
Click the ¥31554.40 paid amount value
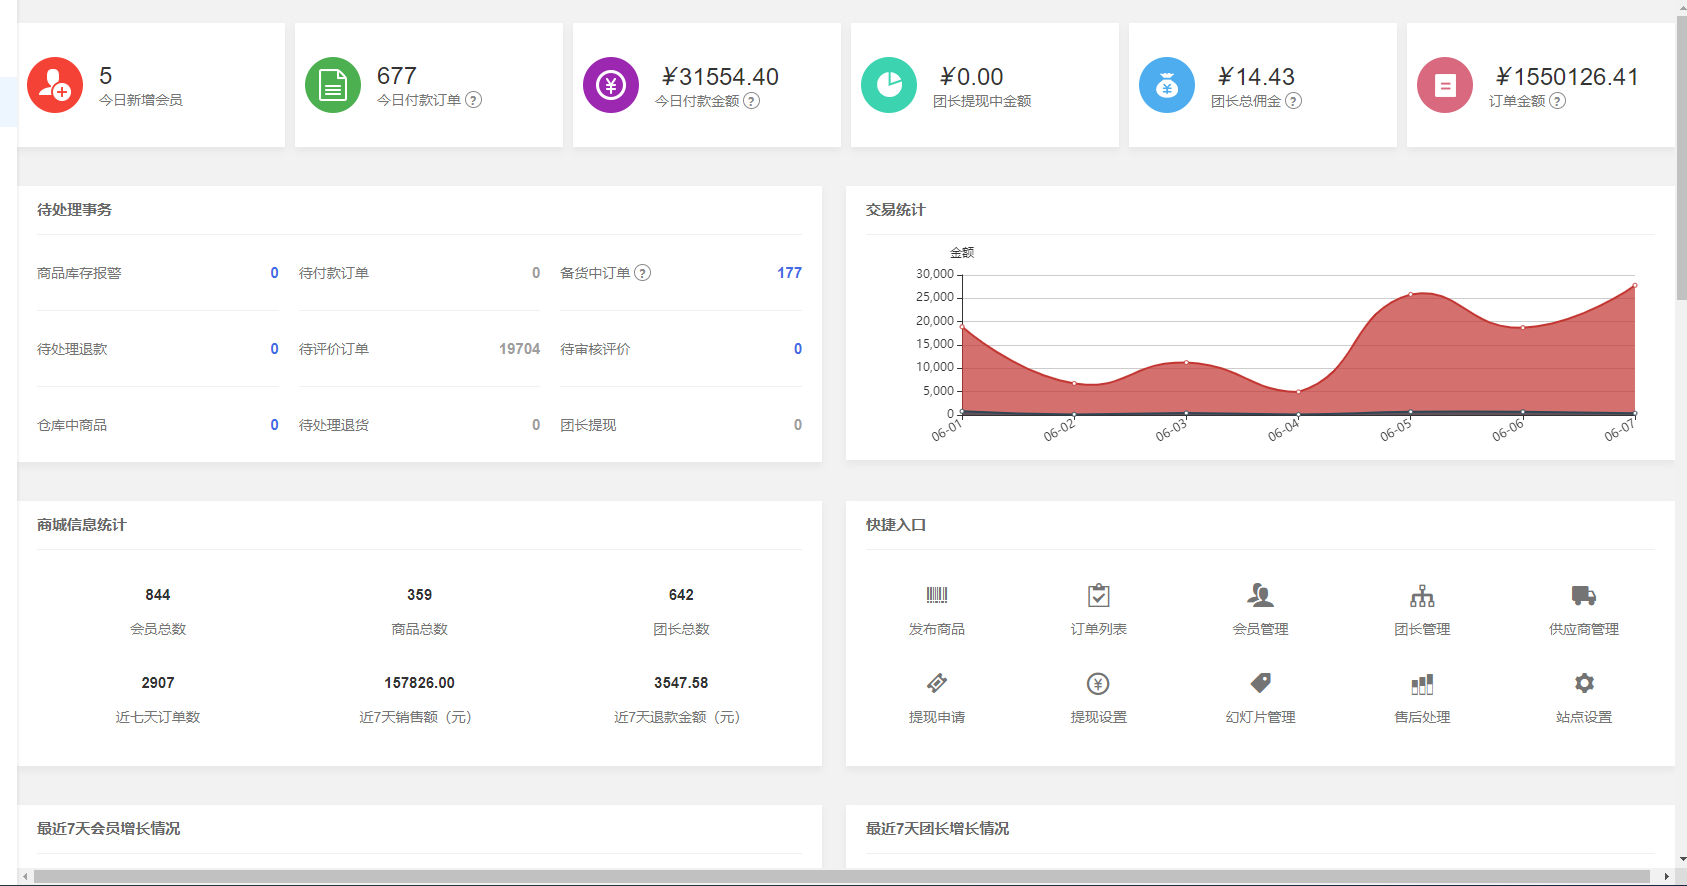pyautogui.click(x=720, y=77)
